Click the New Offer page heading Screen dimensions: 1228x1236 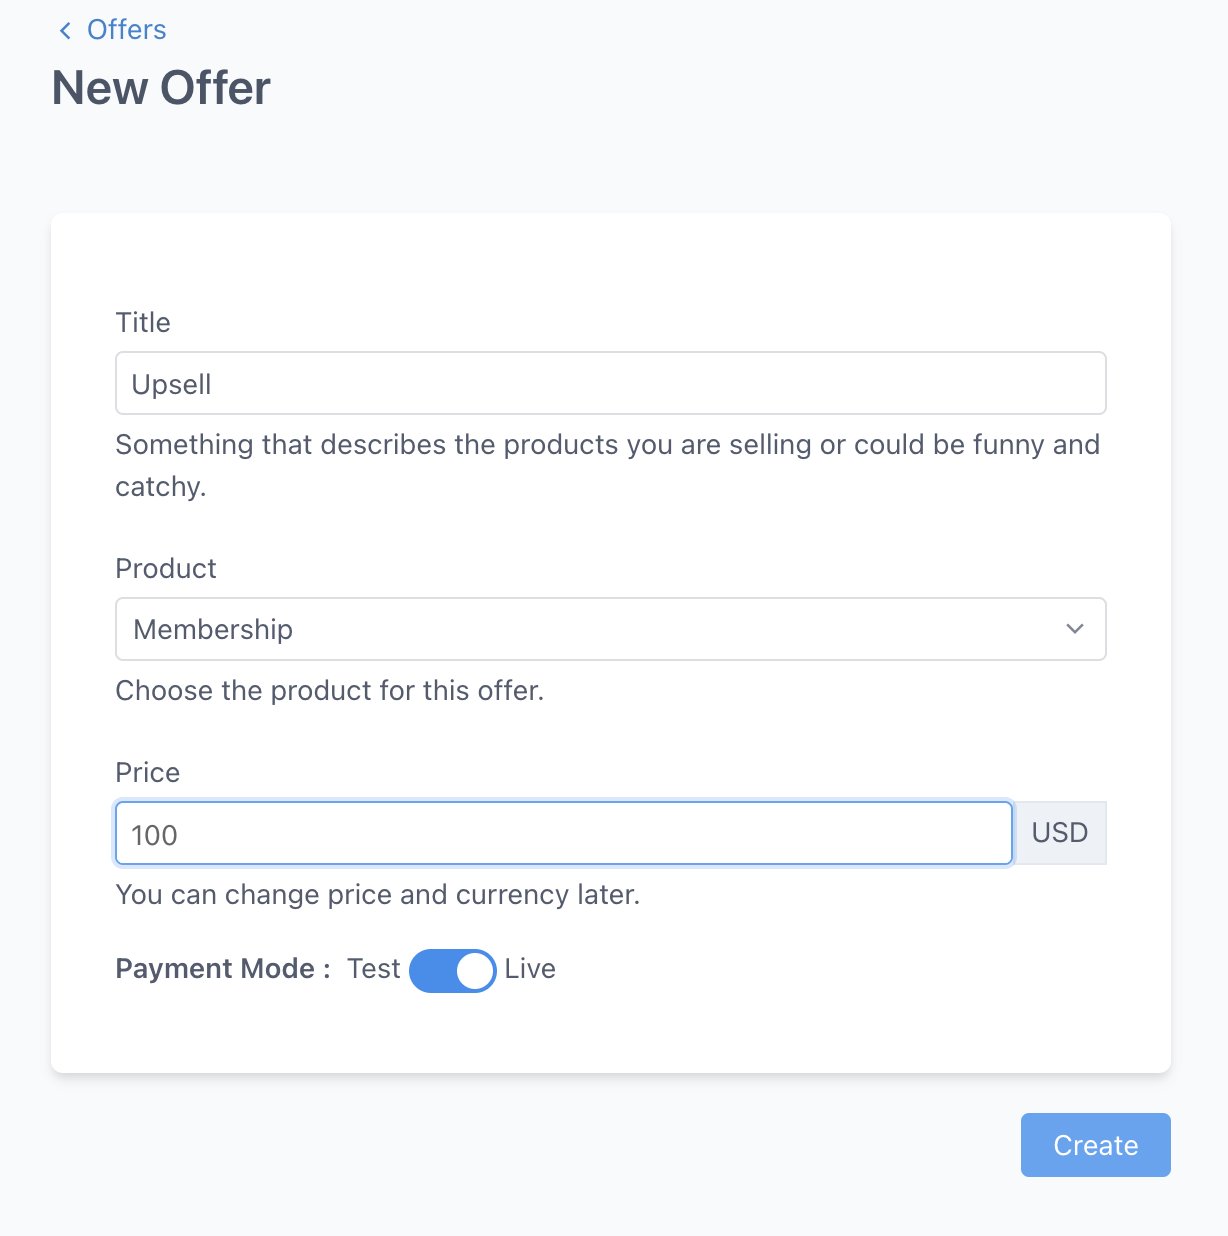pyautogui.click(x=160, y=88)
